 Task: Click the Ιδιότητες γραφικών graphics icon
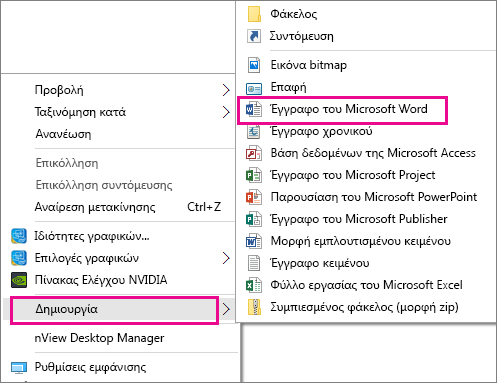click(19, 236)
